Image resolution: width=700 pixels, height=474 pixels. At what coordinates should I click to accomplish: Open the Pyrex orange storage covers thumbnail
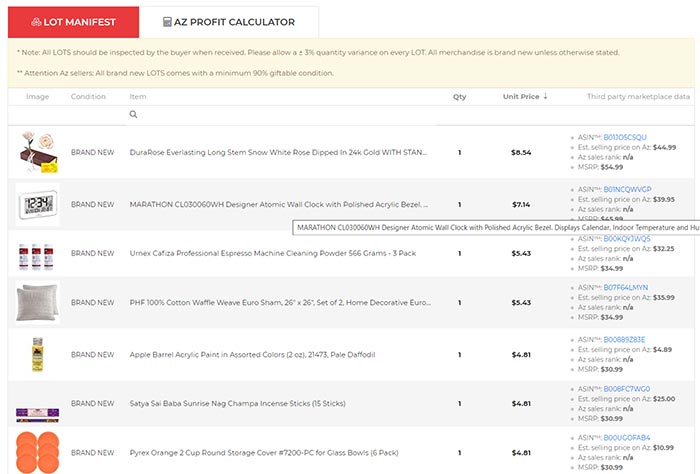38,452
